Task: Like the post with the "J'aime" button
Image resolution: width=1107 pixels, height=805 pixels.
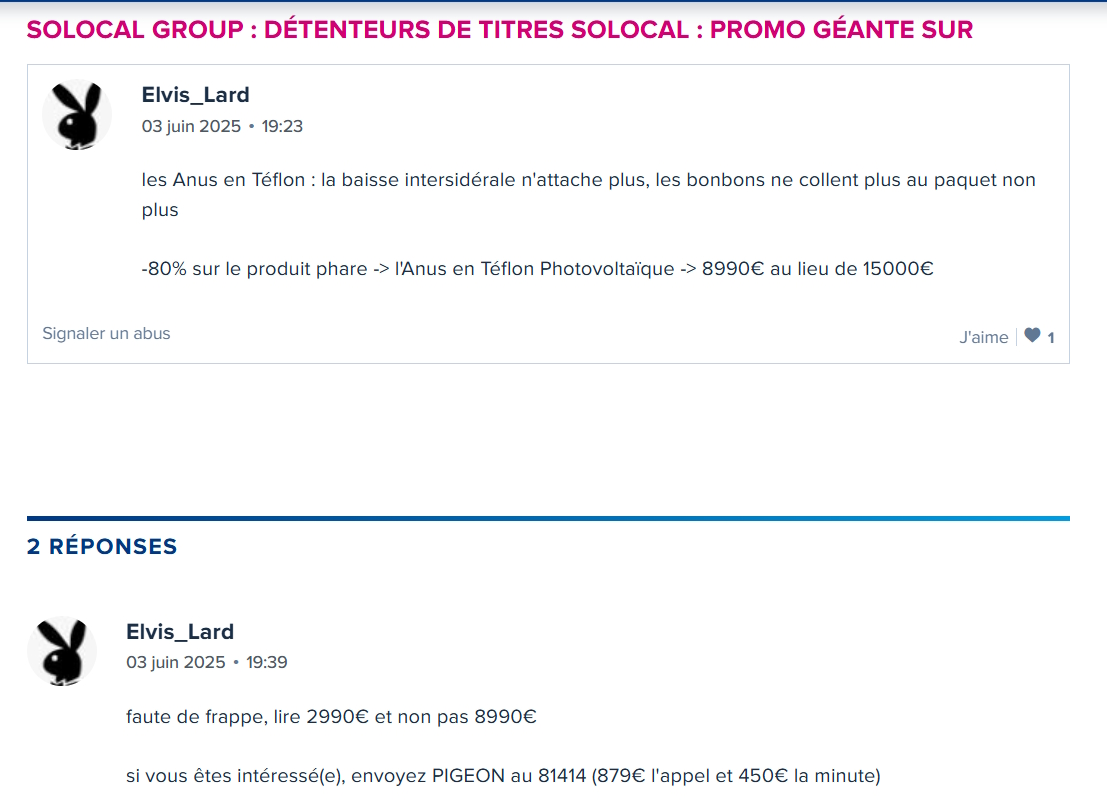Action: [983, 338]
